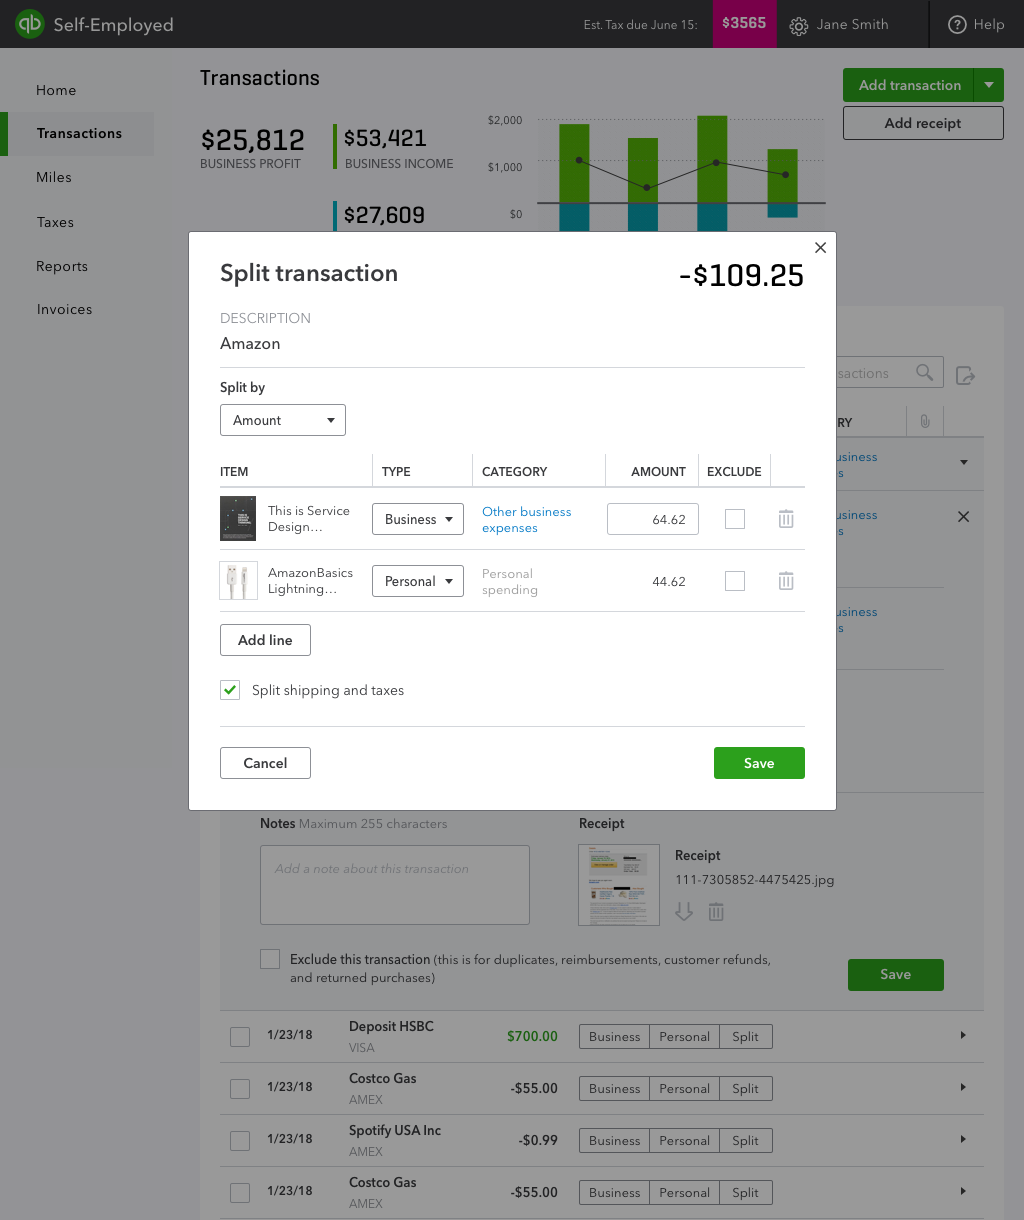Open the Split by Amount dropdown
This screenshot has width=1024, height=1220.
click(283, 420)
